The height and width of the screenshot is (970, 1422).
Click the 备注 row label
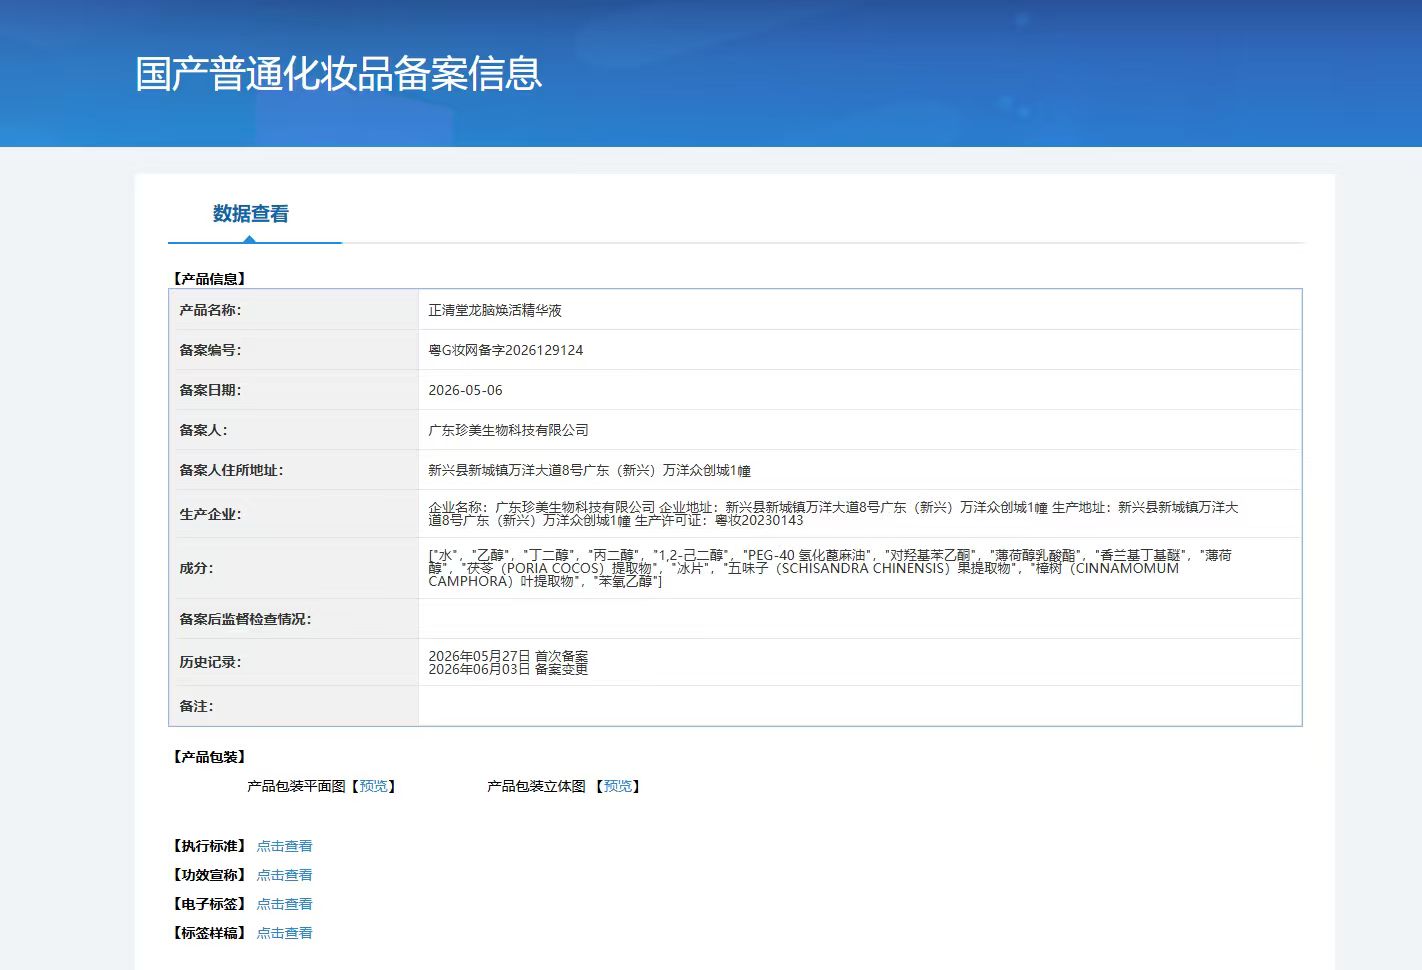(x=196, y=706)
